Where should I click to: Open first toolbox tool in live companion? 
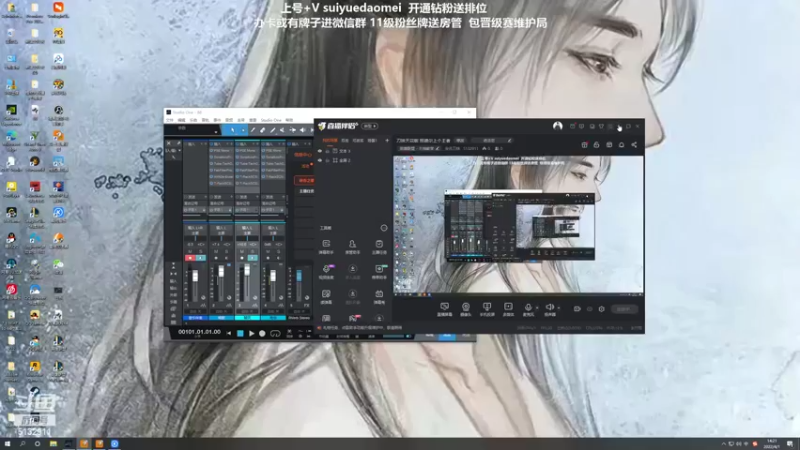tap(326, 246)
